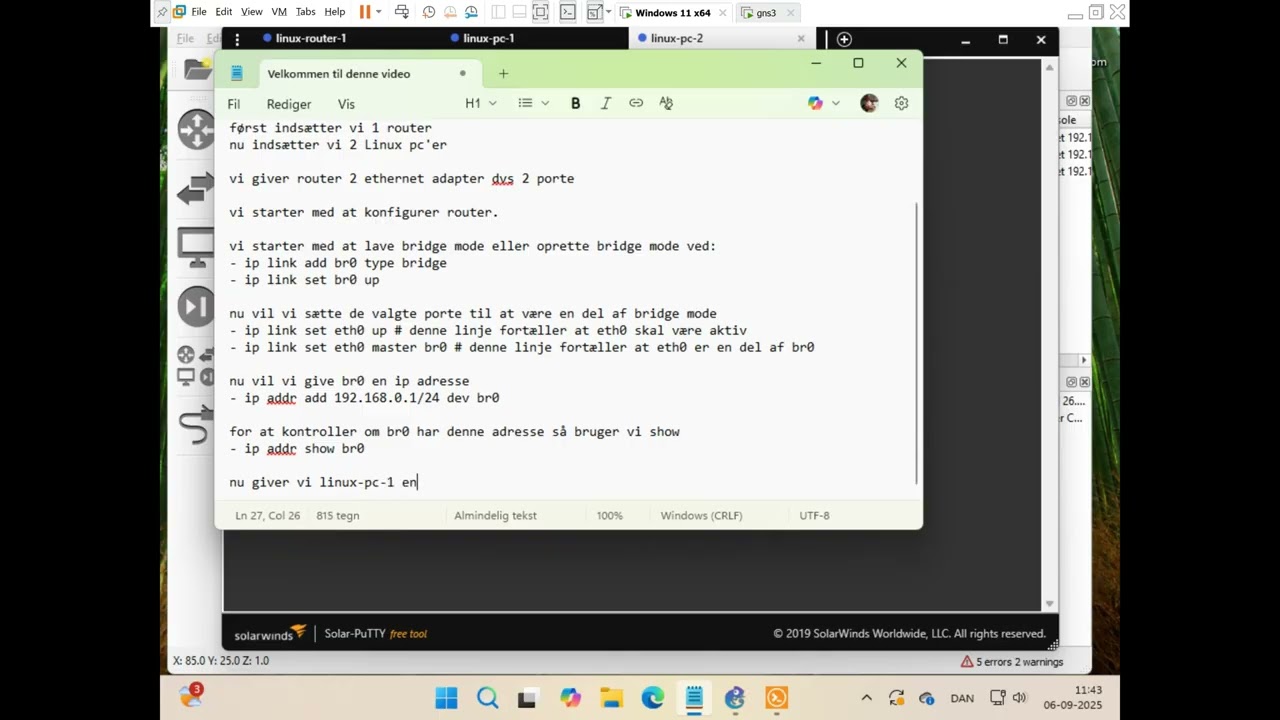Viewport: 1280px width, 720px height.
Task: Select the GNS3 end devices monitor icon
Action: 196,247
